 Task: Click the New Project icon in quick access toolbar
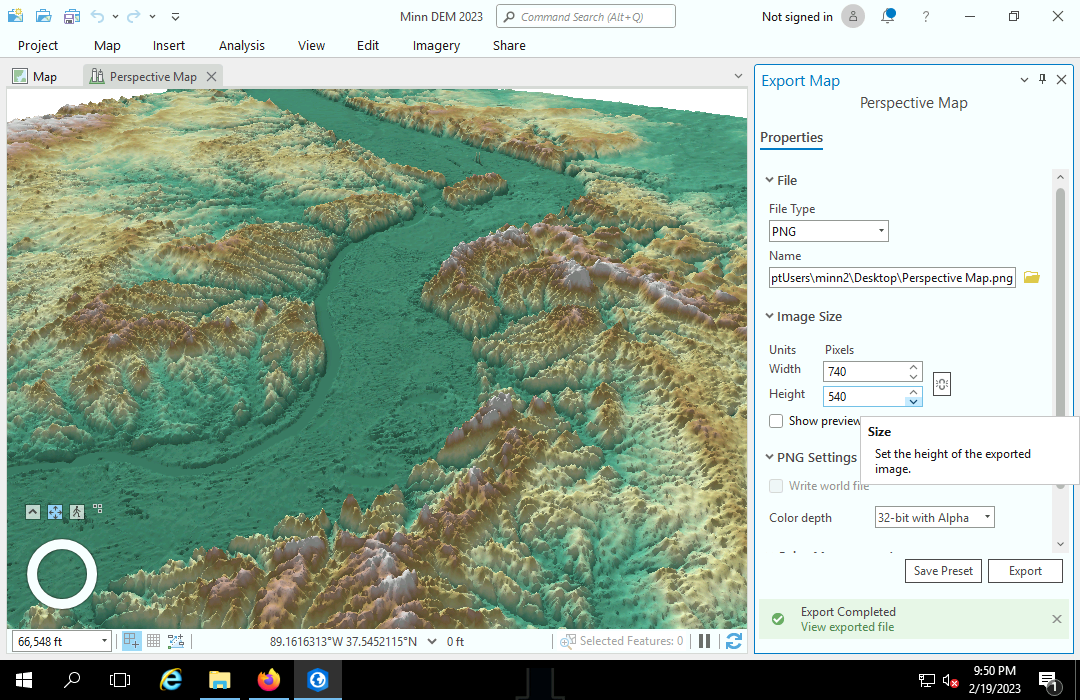click(15, 16)
